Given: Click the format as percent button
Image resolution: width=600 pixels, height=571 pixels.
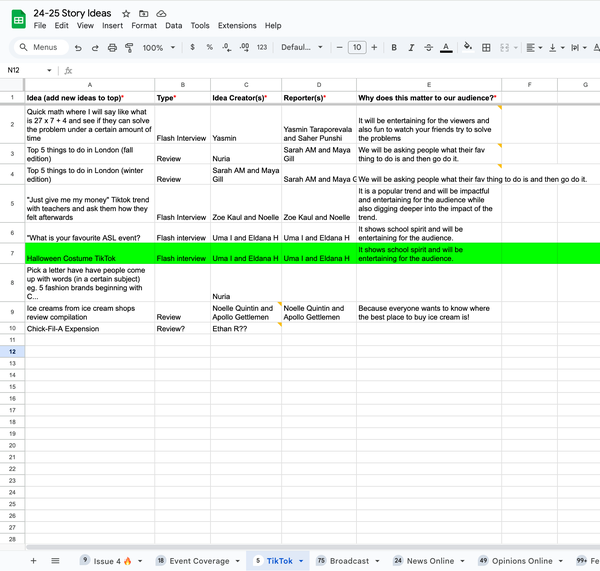Looking at the screenshot, I should click(x=209, y=48).
